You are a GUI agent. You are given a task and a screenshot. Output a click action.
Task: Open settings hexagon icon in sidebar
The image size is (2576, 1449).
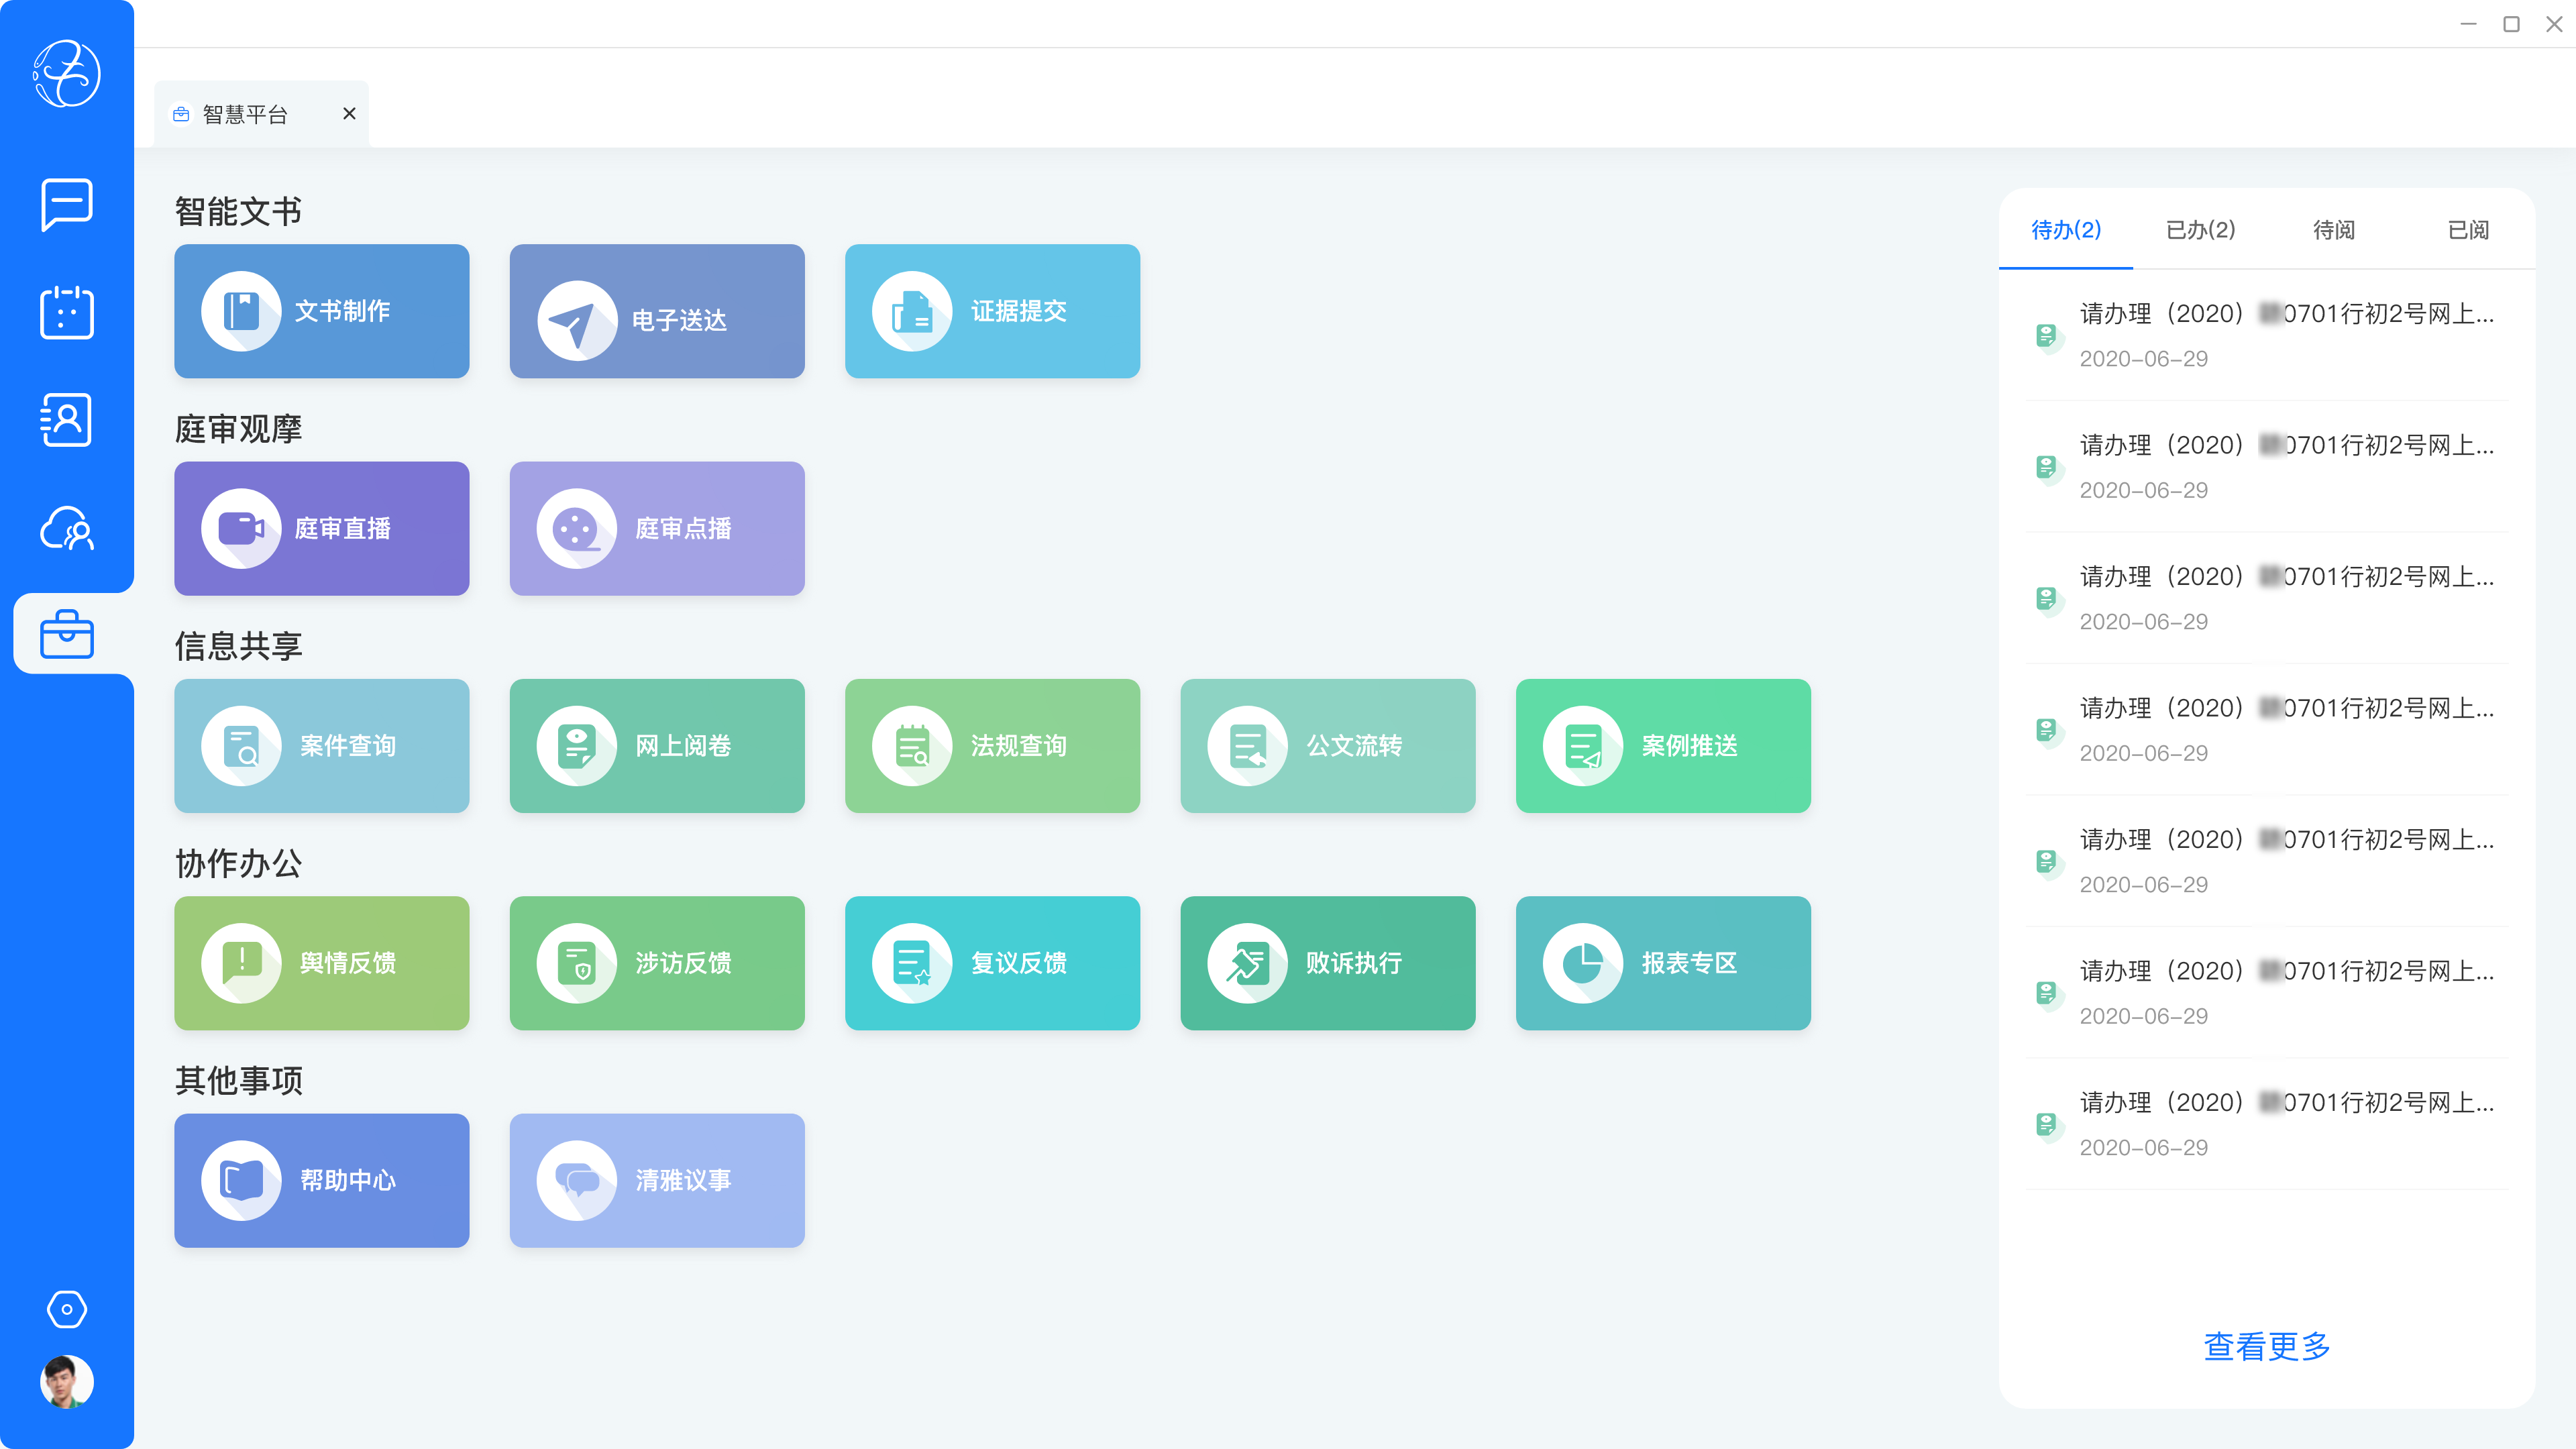tap(67, 1309)
